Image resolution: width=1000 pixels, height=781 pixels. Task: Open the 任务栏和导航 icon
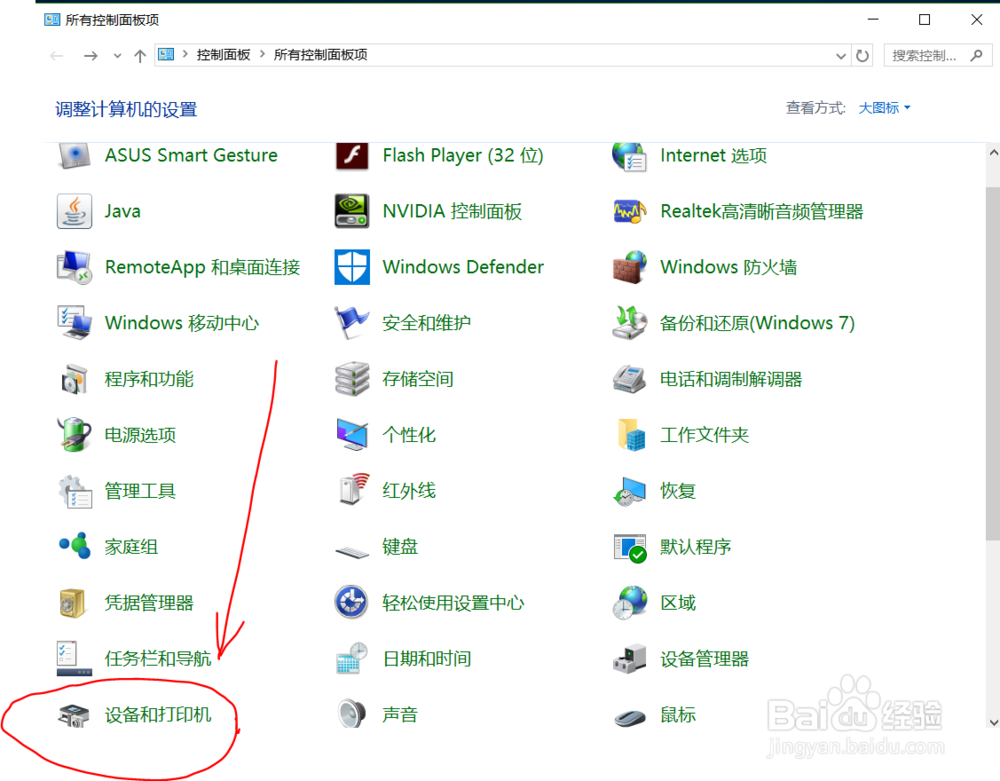[75, 659]
